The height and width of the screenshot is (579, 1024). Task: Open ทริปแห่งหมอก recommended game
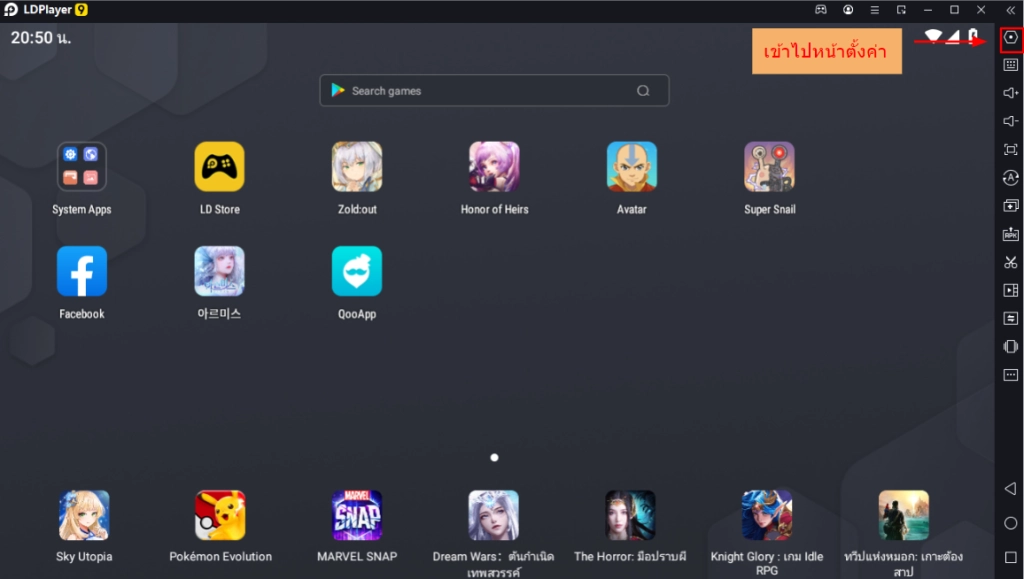coord(904,515)
